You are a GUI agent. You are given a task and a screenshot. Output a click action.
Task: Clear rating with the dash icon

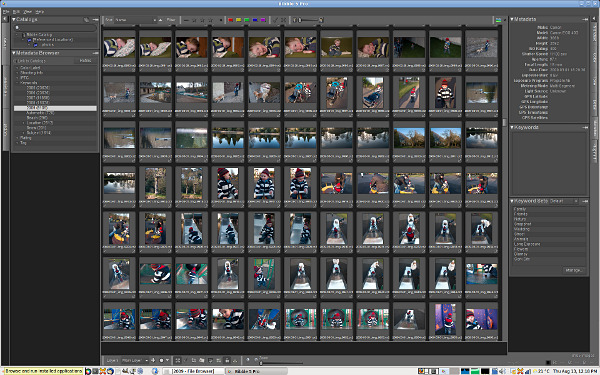[x=186, y=20]
